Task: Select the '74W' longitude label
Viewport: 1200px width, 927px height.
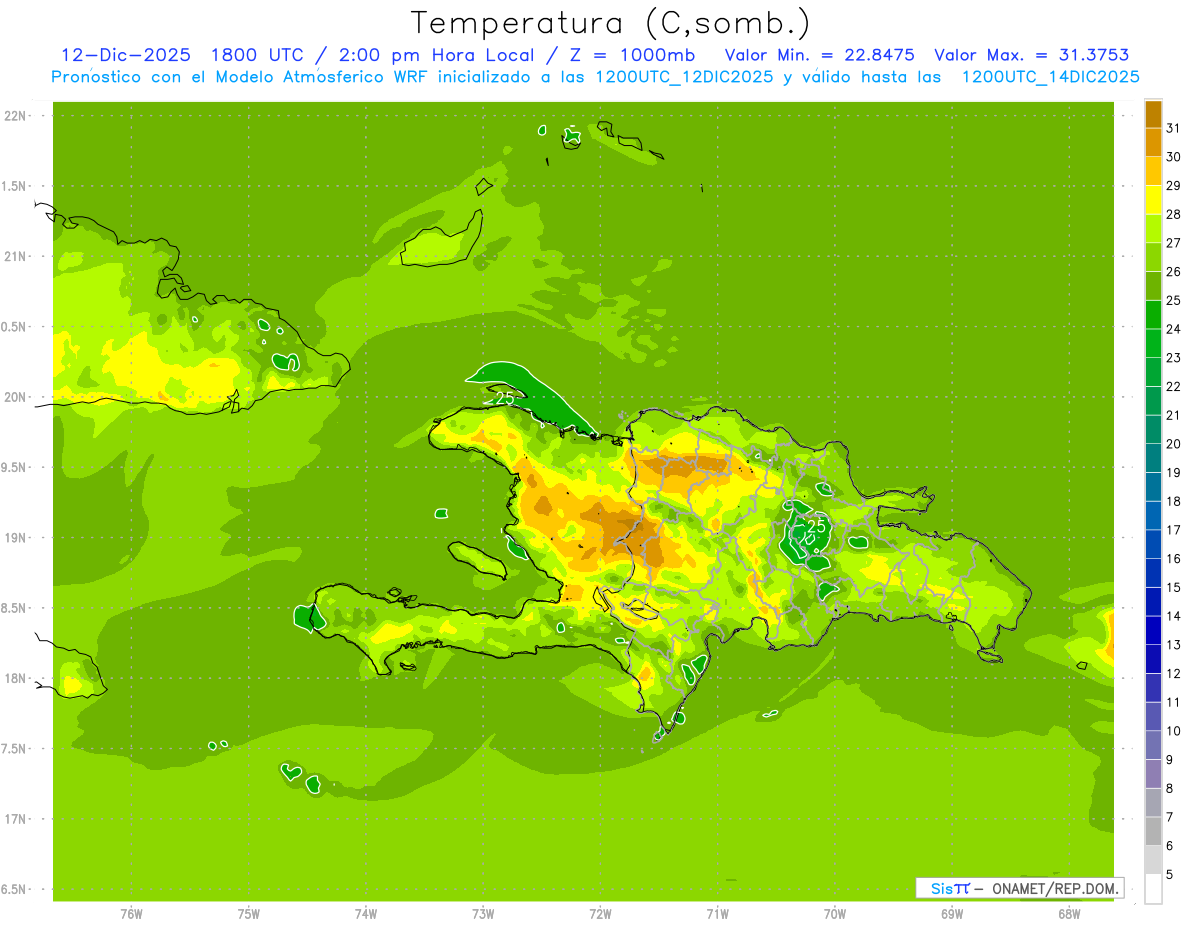Action: [366, 914]
